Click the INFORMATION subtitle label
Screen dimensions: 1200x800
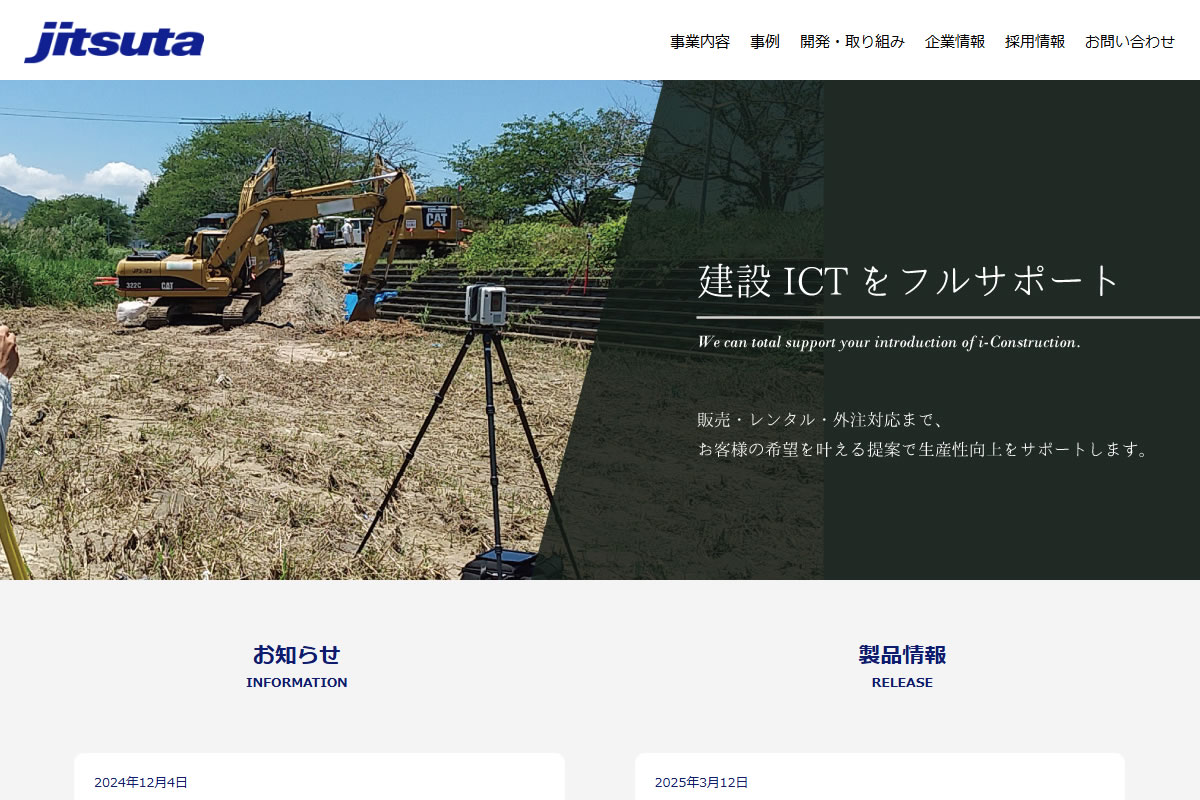(x=296, y=683)
